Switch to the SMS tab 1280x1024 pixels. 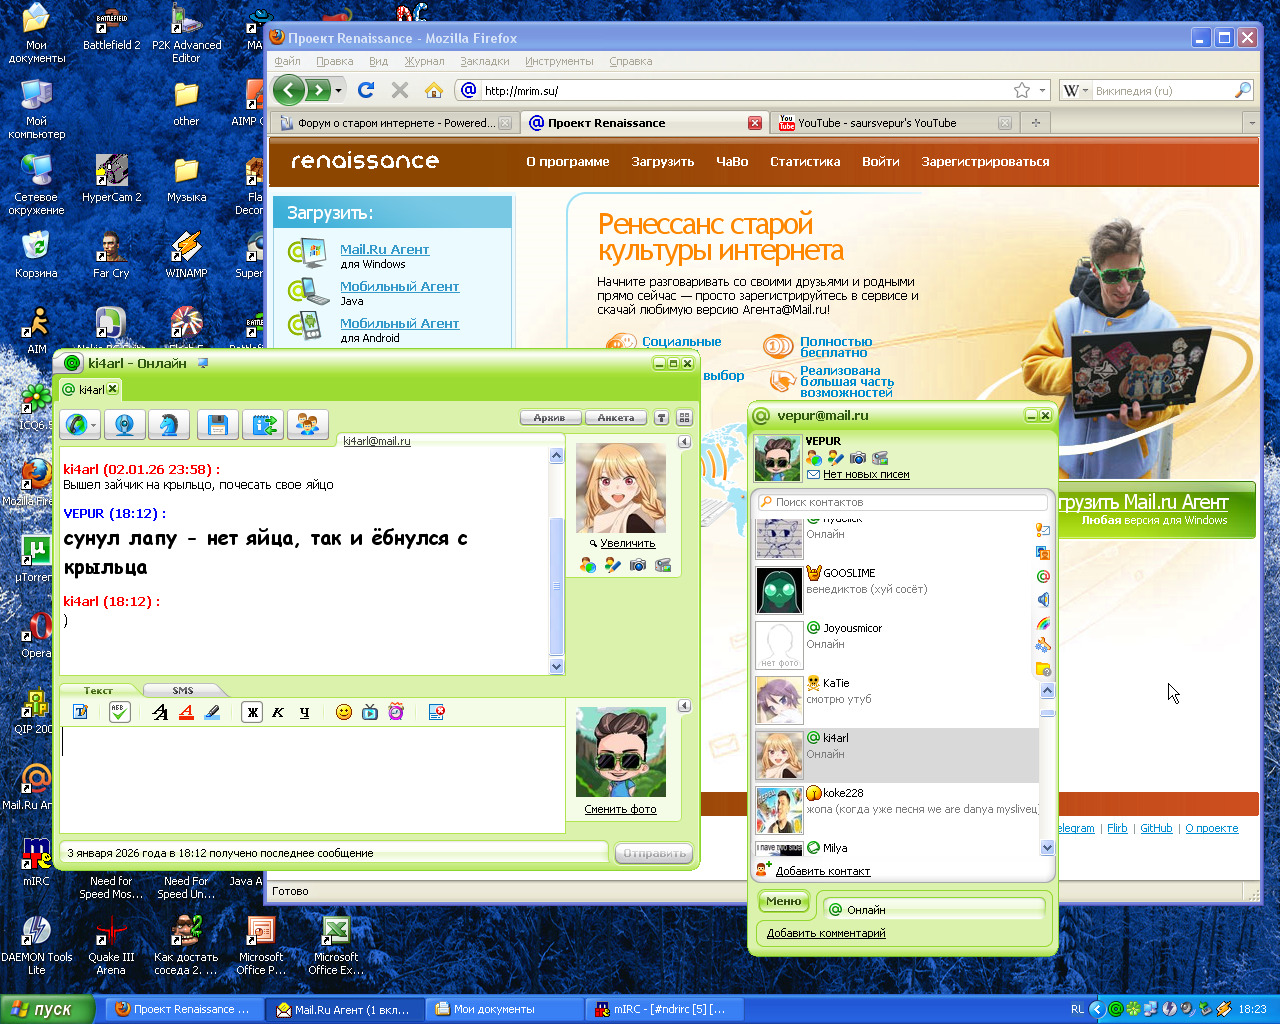[x=183, y=690]
